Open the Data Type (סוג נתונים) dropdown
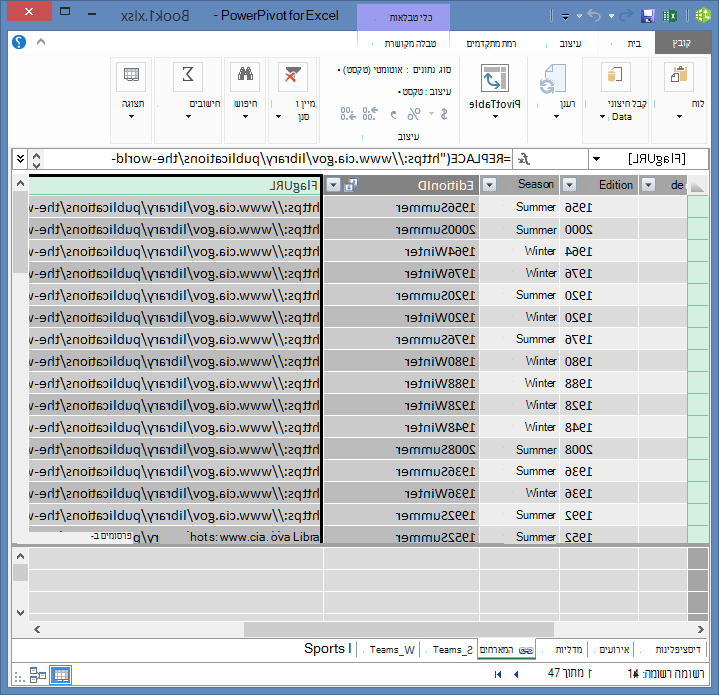719x695 pixels. (394, 70)
